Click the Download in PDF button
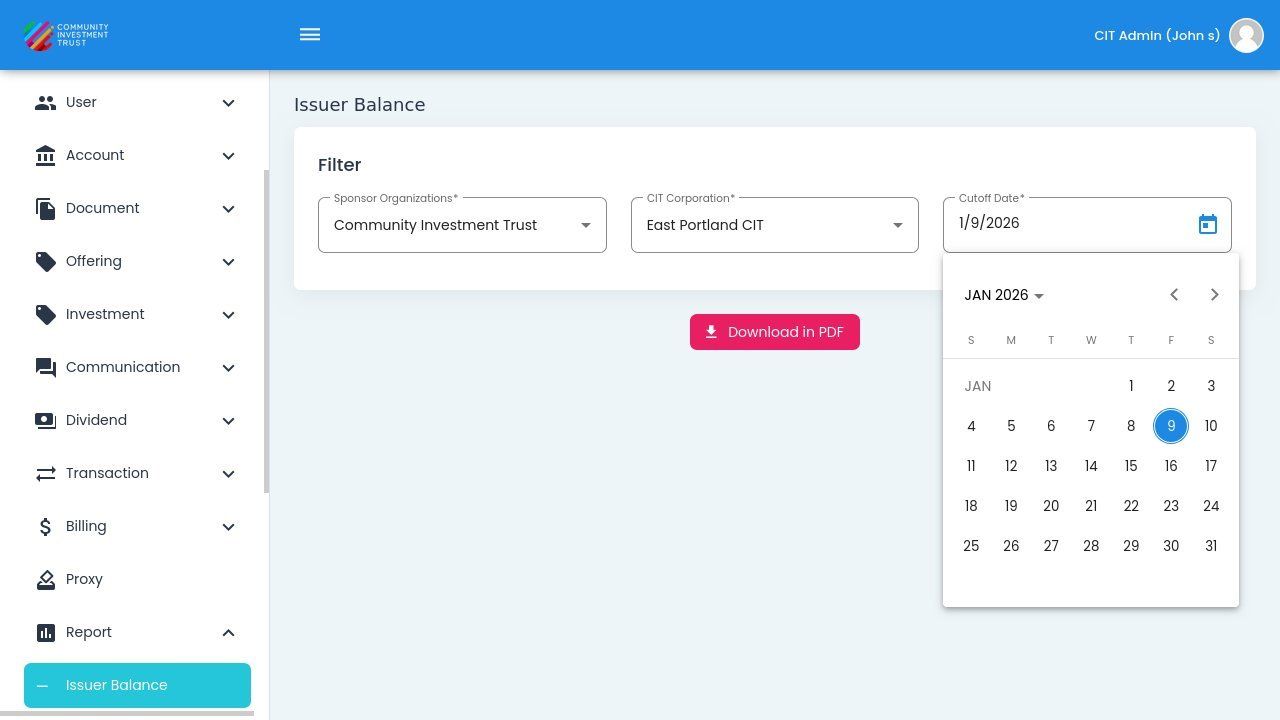 (774, 332)
